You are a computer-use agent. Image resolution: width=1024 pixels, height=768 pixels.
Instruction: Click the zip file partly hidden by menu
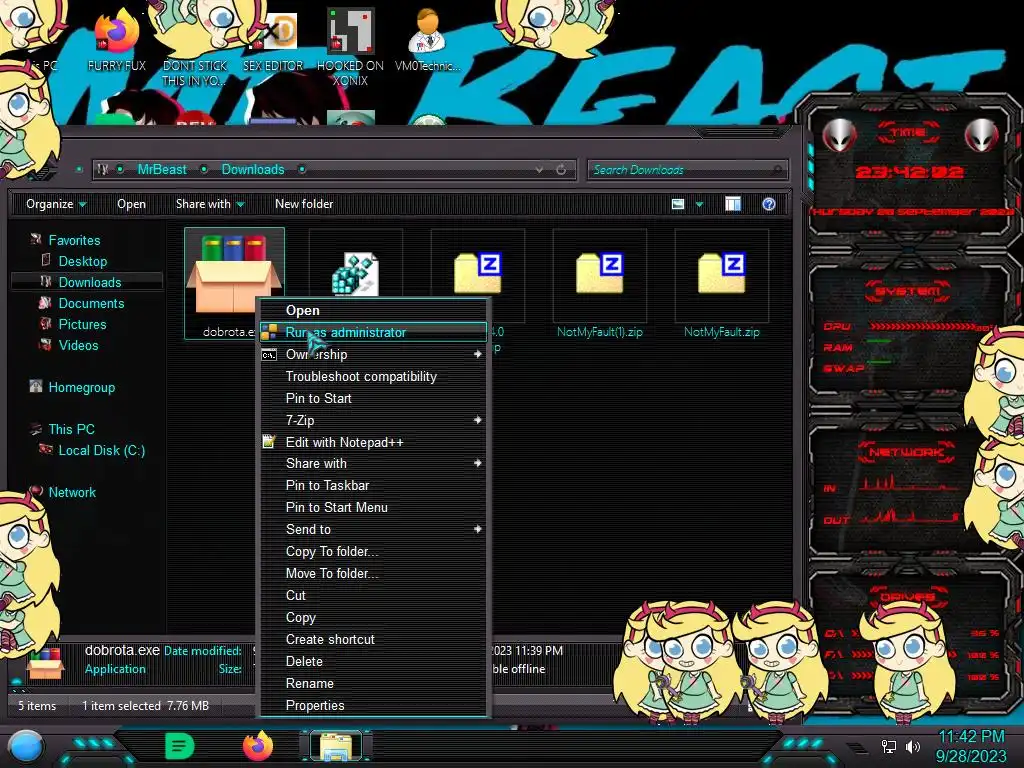(x=478, y=274)
